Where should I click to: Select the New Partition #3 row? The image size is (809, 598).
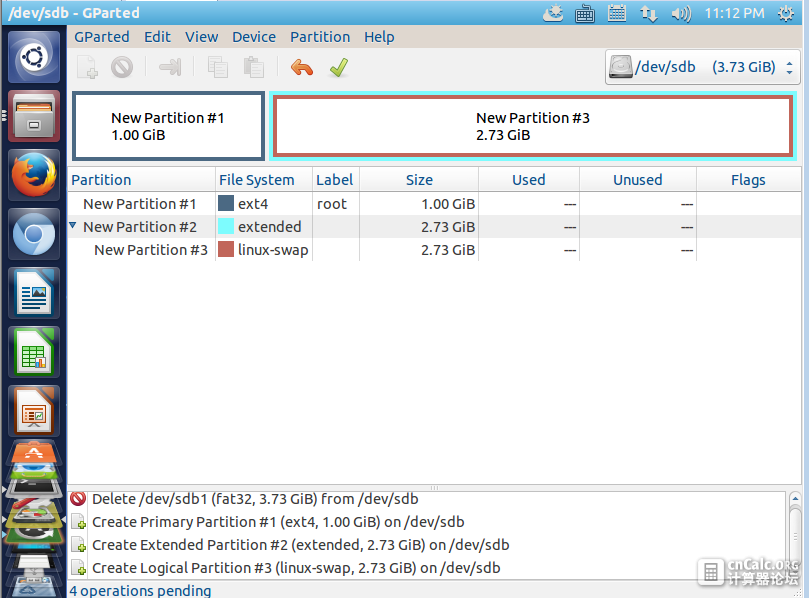pos(434,250)
